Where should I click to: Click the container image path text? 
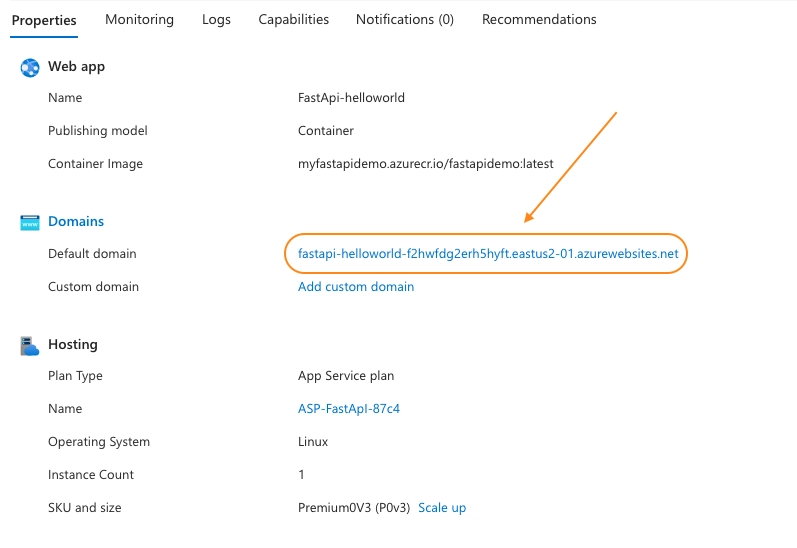pos(425,164)
